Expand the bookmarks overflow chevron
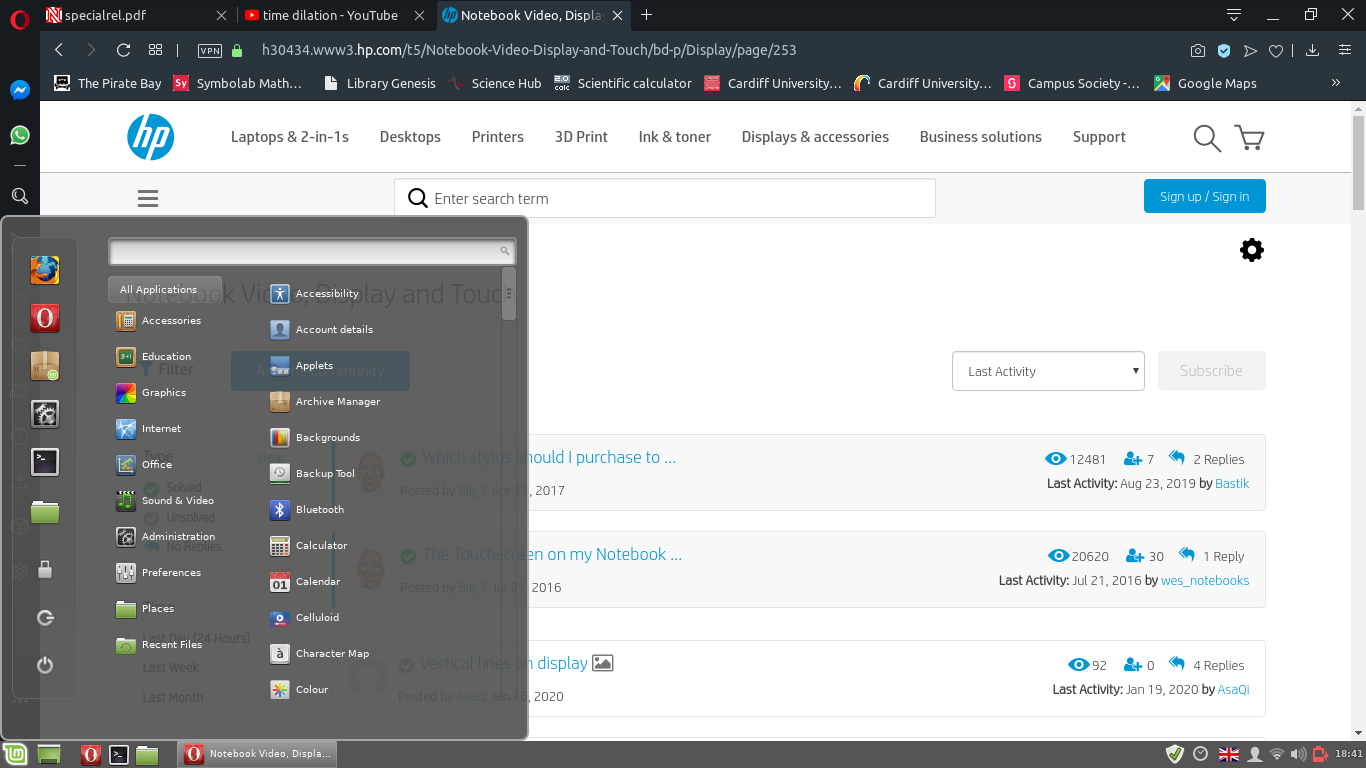This screenshot has width=1366, height=768. (x=1336, y=84)
